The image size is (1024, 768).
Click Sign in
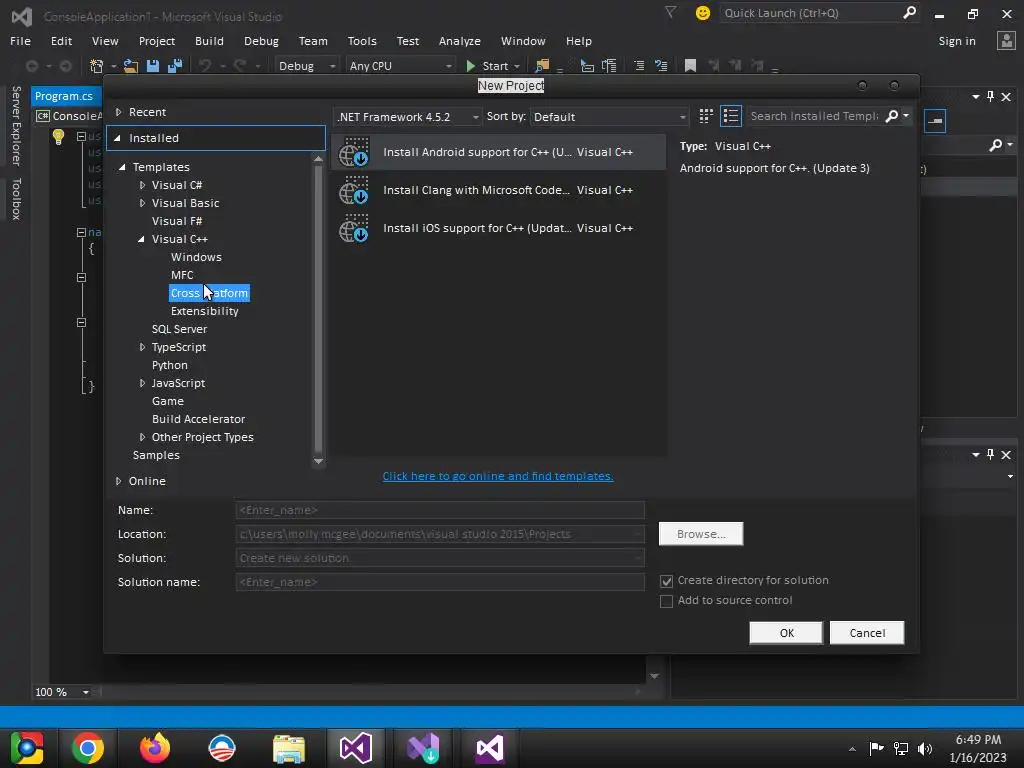[x=957, y=41]
